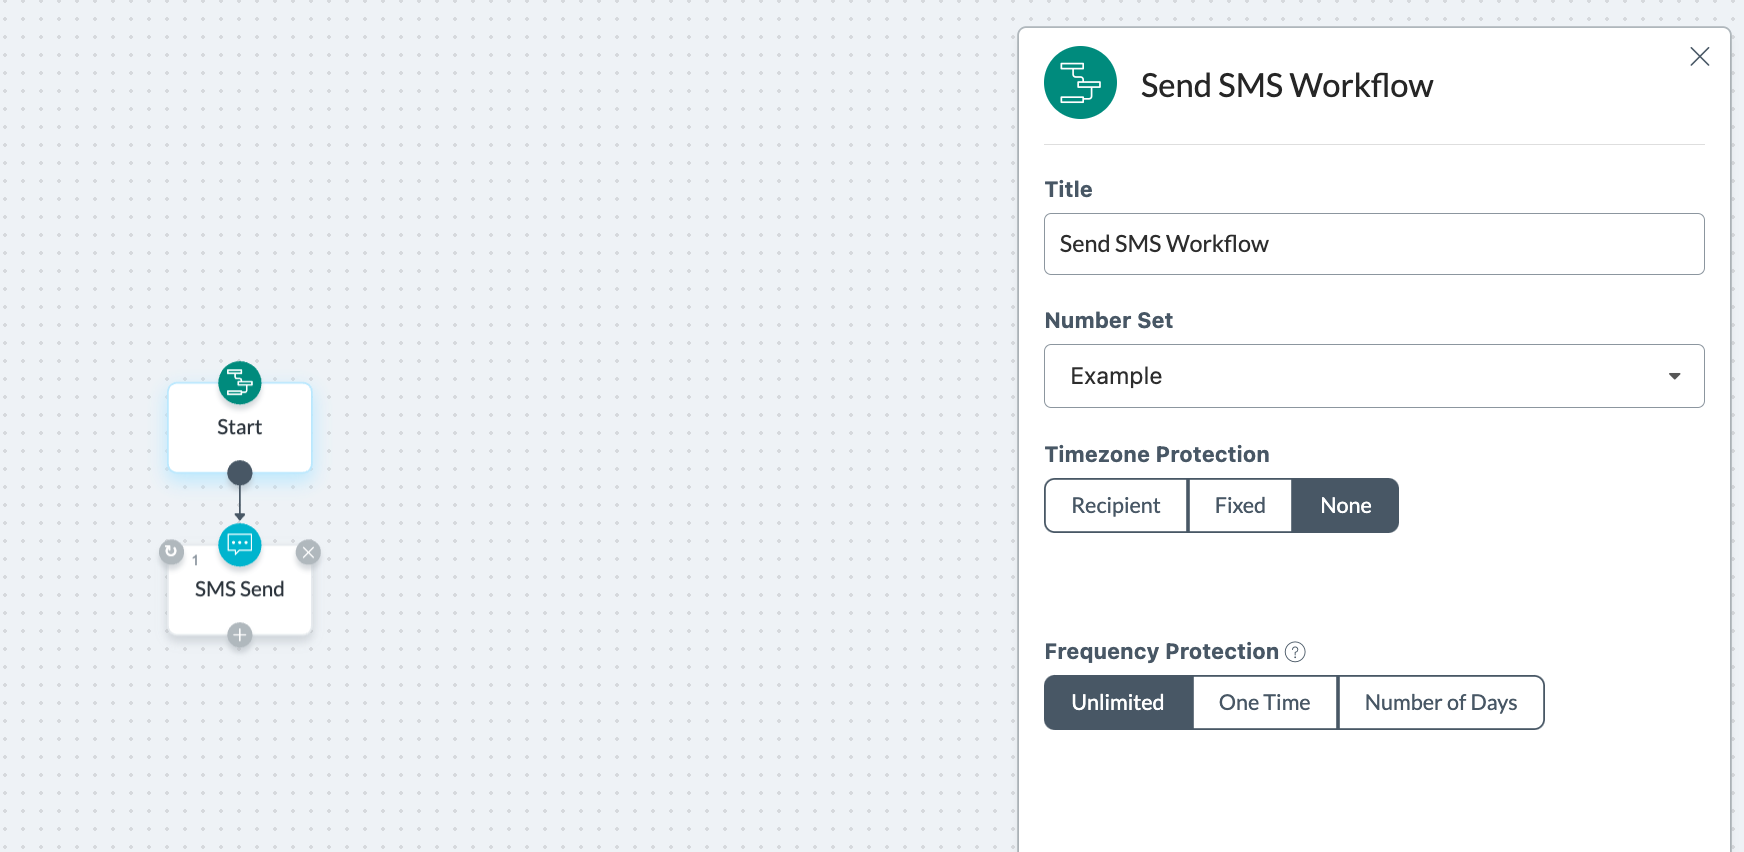Click the green workflow icon on Start node
The height and width of the screenshot is (852, 1744).
240,382
